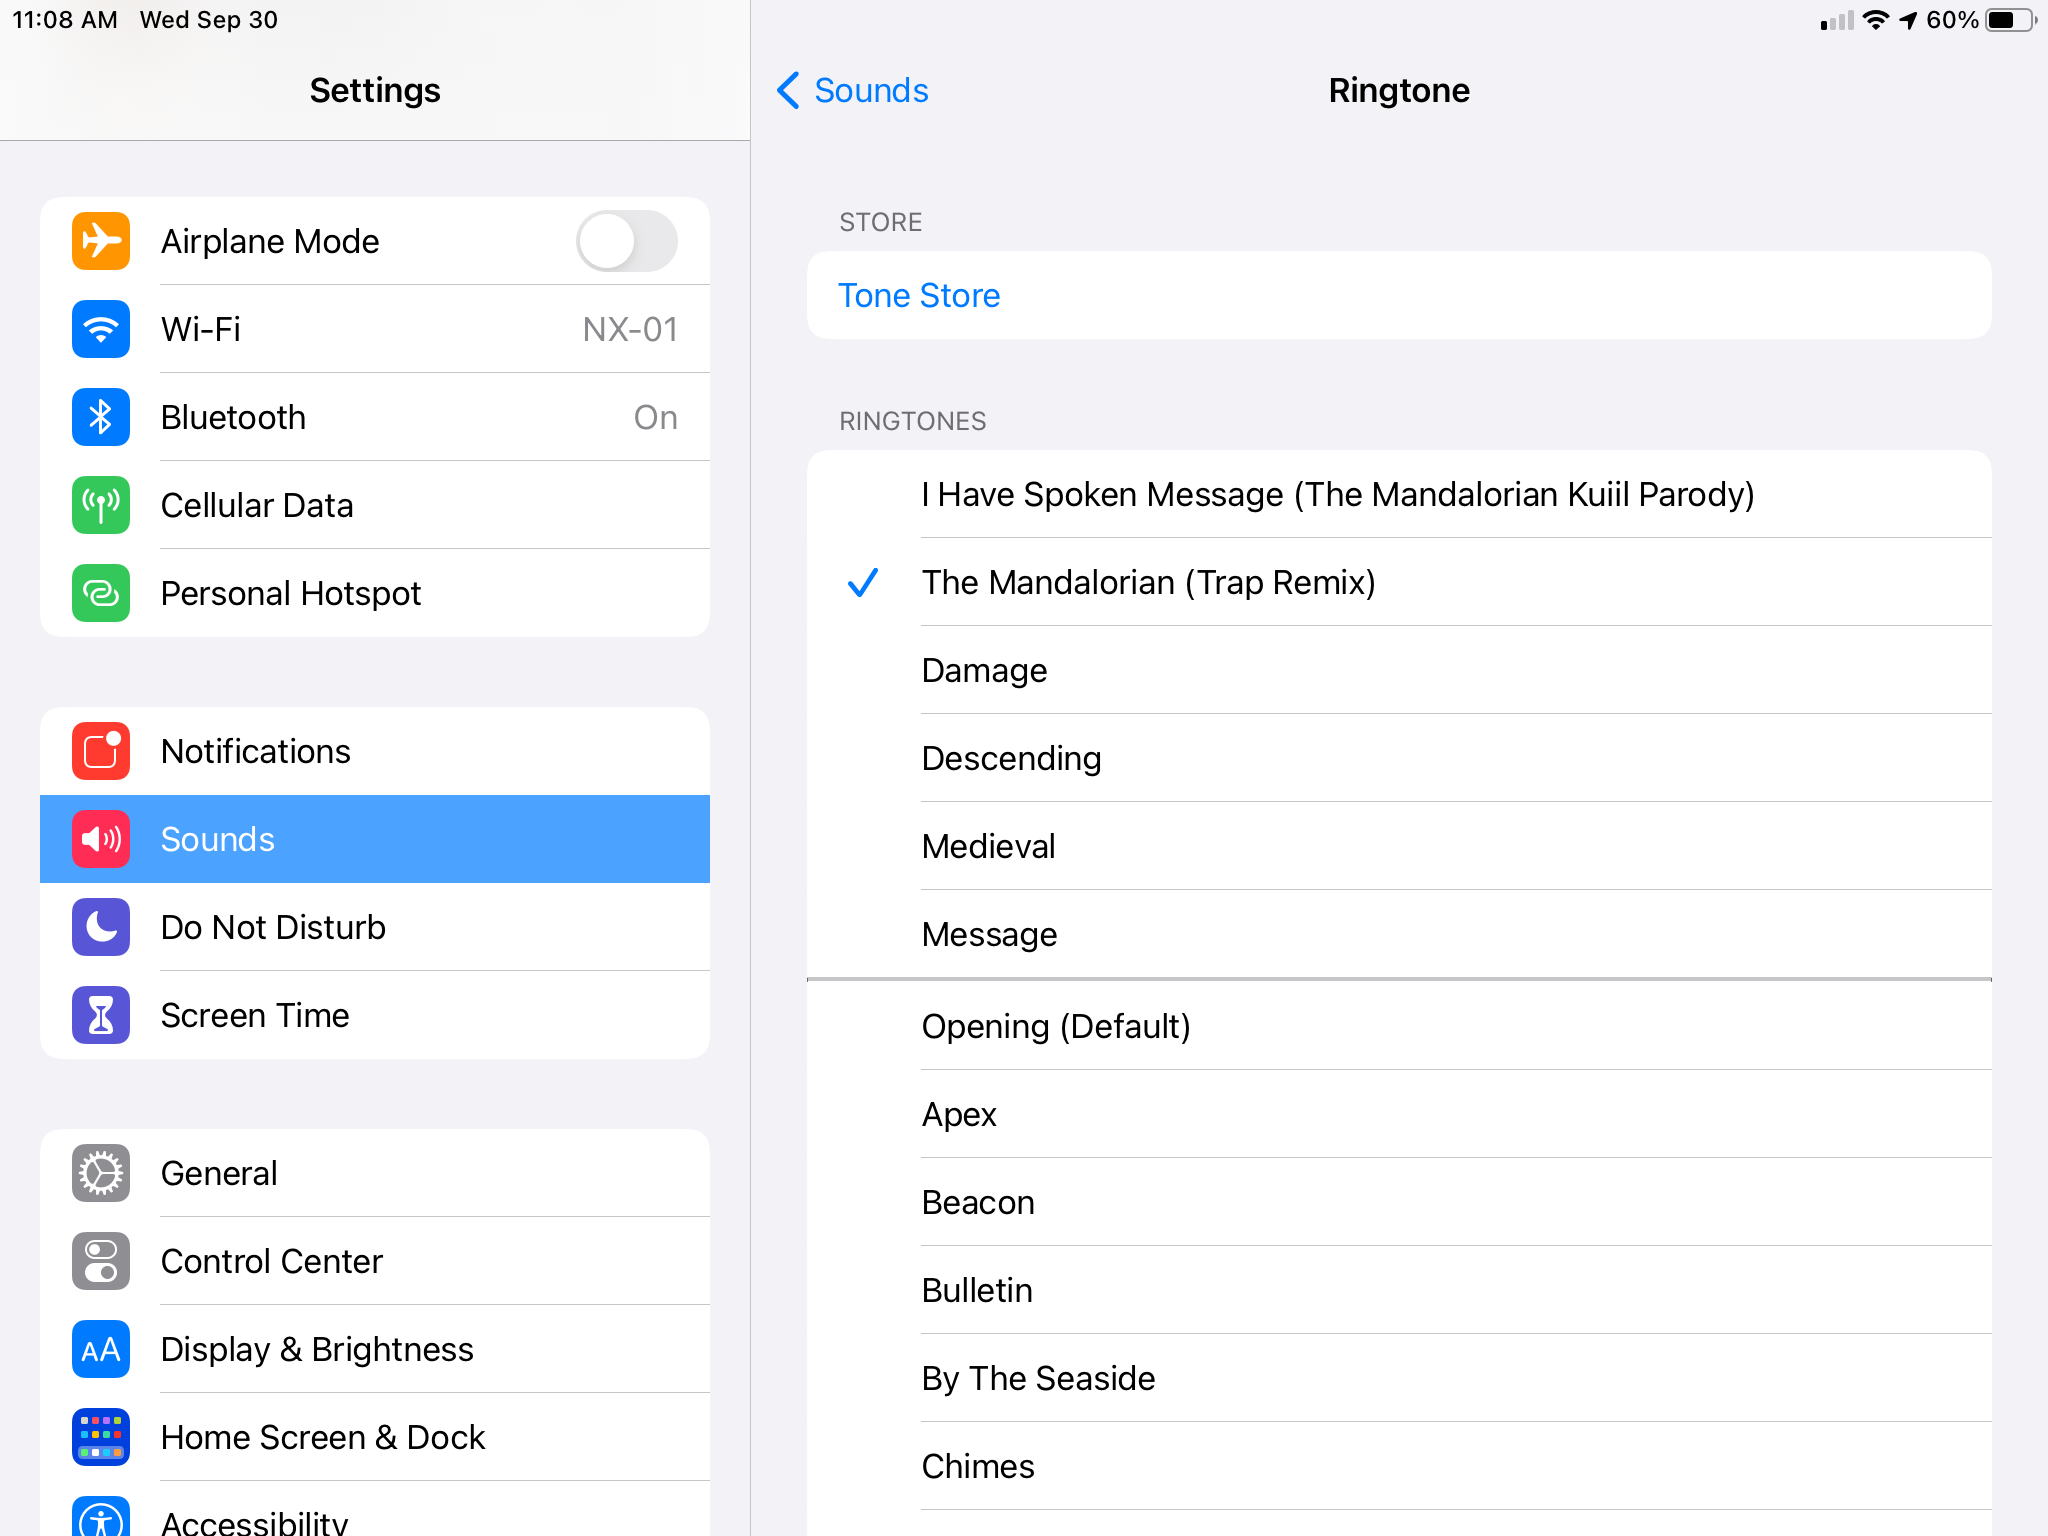Tap the Notifications red icon
Image resolution: width=2048 pixels, height=1536 pixels.
point(101,751)
